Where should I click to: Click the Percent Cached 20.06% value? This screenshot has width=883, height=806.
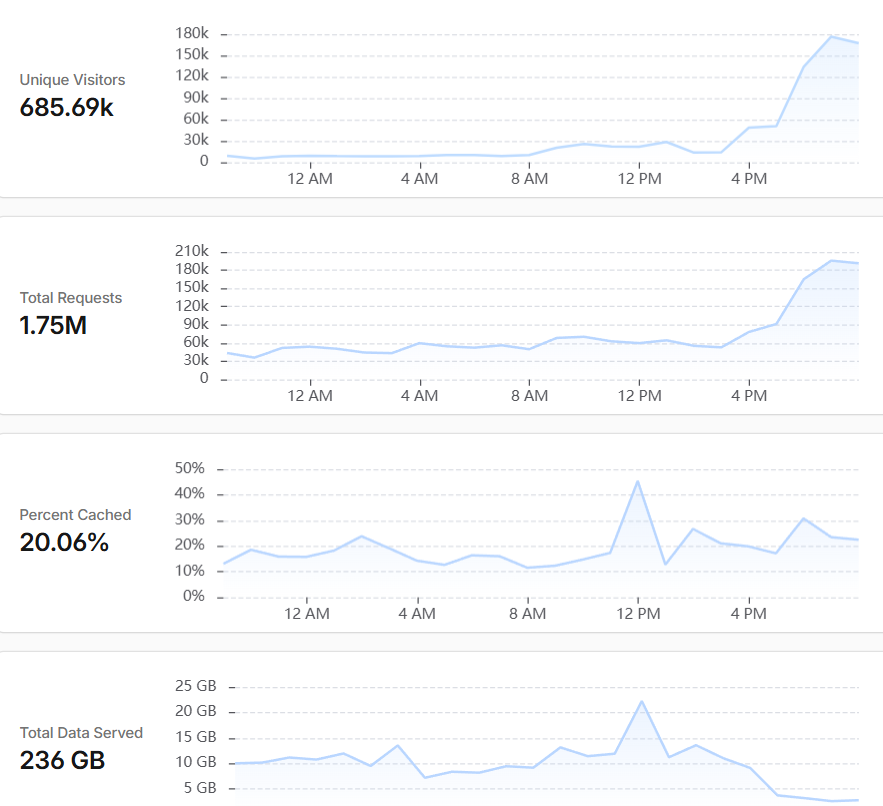[64, 542]
